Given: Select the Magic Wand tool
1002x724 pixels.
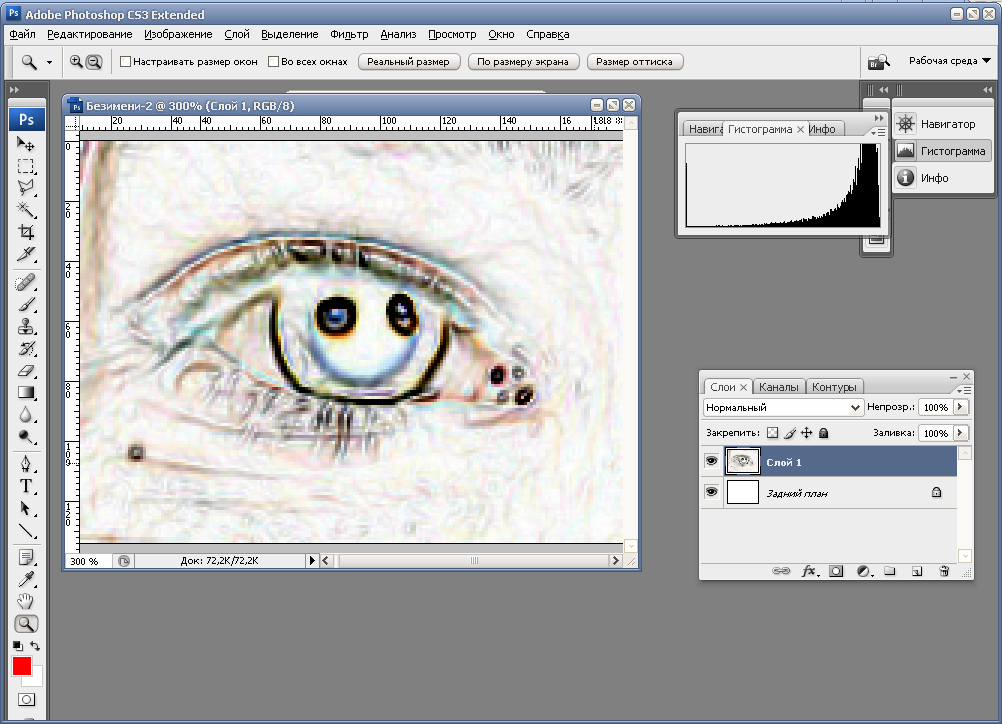Looking at the screenshot, I should pos(27,209).
